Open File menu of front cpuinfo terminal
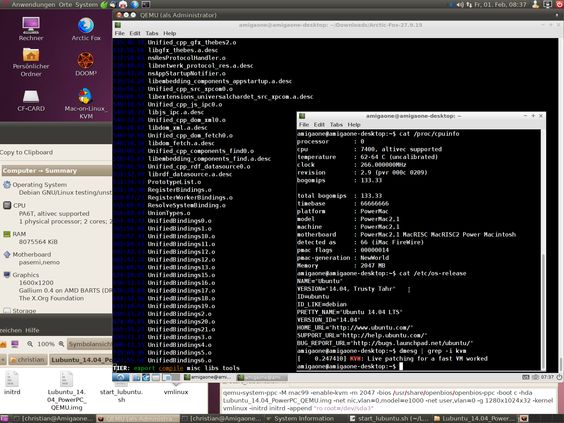Image resolution: width=564 pixels, height=423 pixels. (304, 124)
